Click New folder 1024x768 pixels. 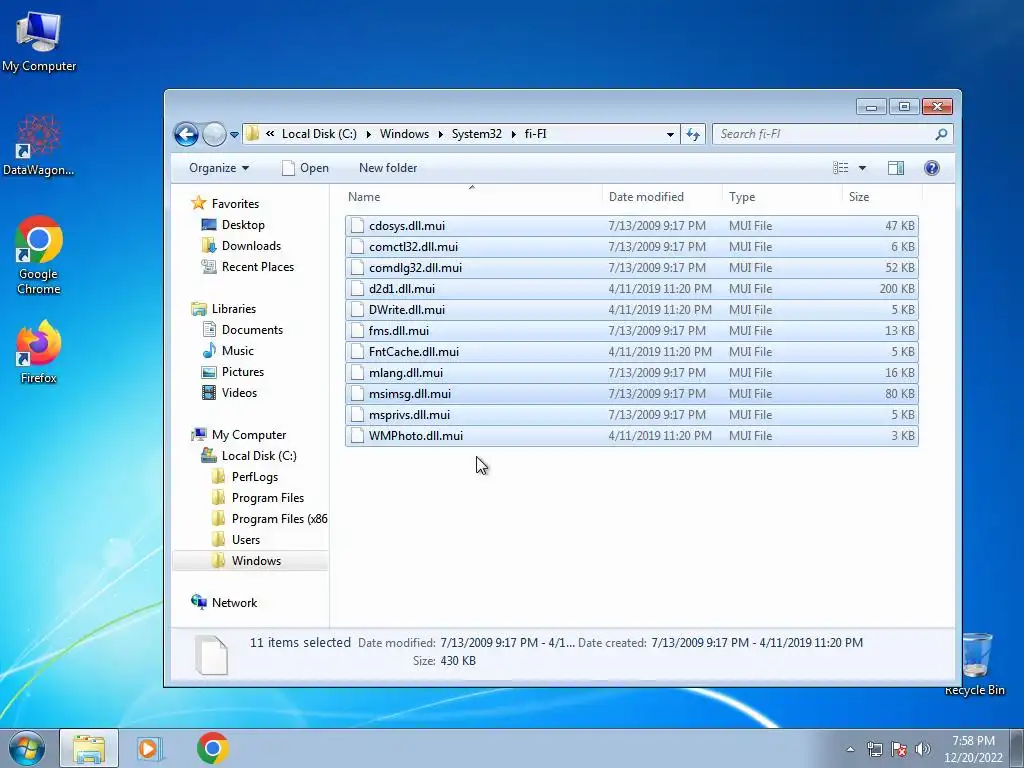tap(388, 168)
